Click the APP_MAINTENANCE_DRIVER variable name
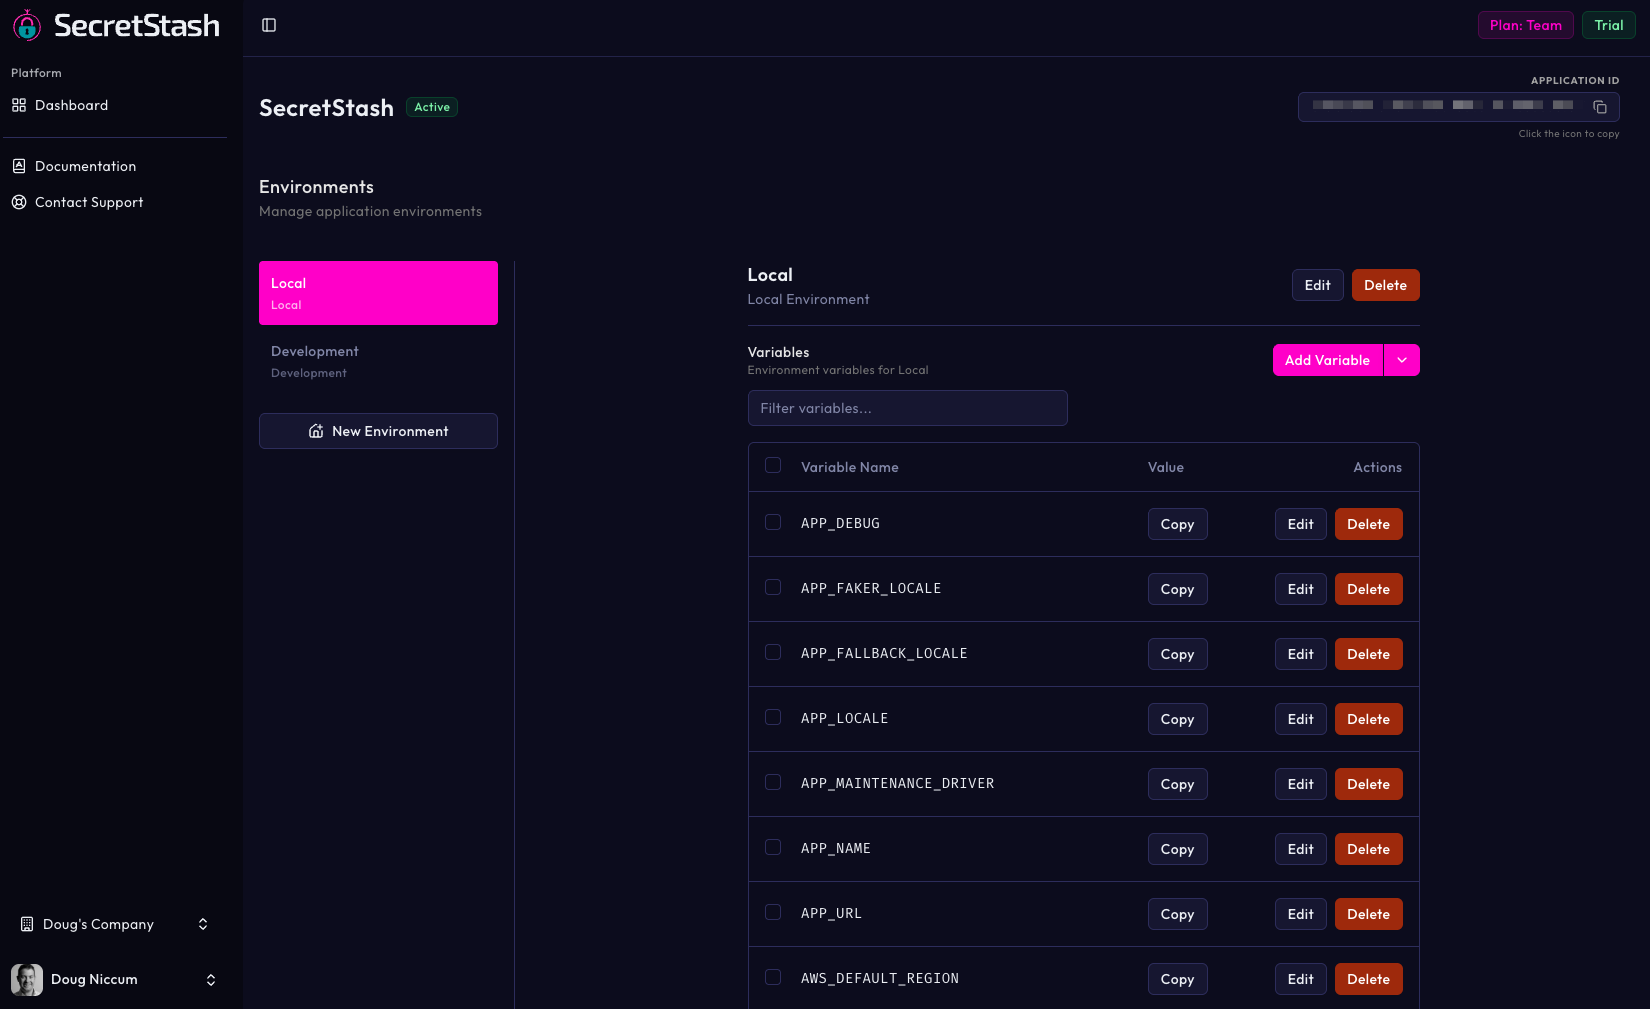The image size is (1650, 1009). pyautogui.click(x=898, y=783)
